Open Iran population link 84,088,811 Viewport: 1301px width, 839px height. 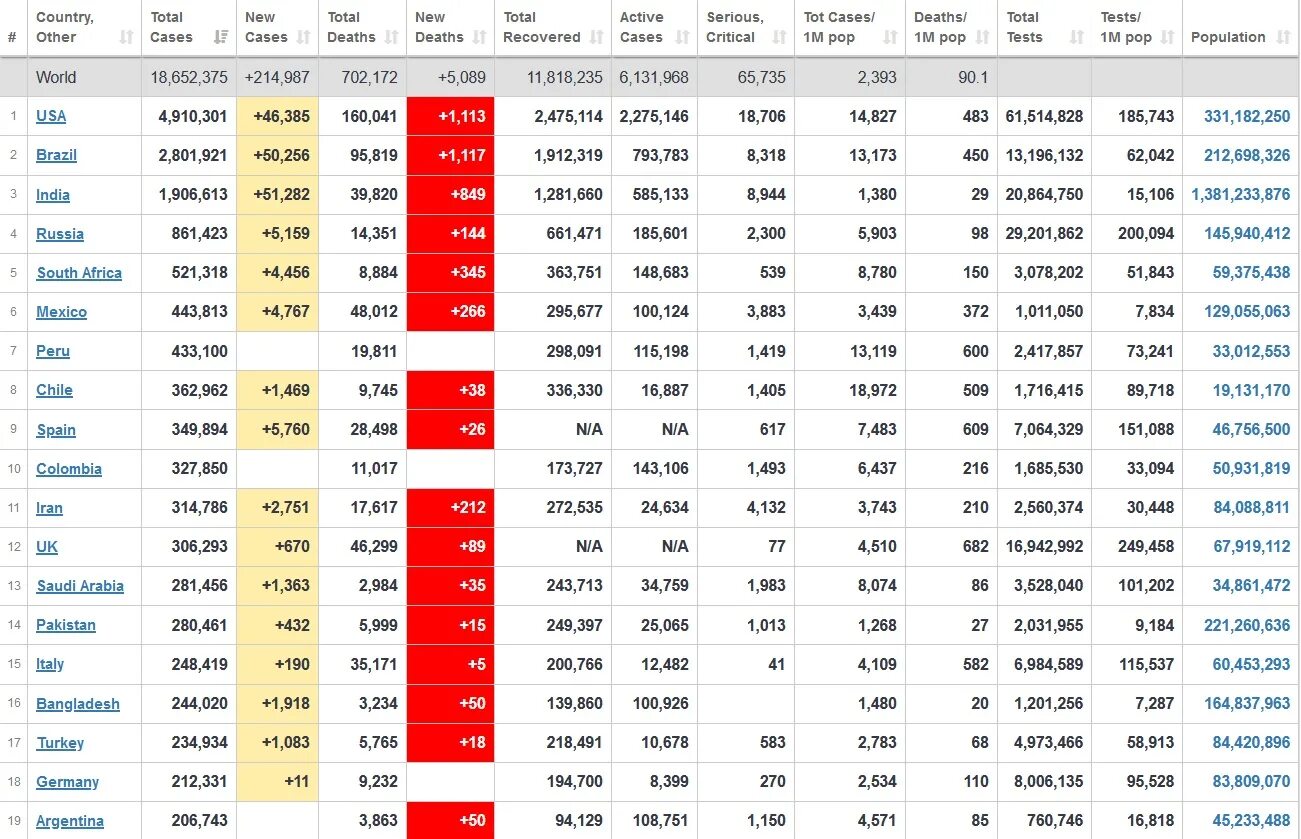point(1252,508)
